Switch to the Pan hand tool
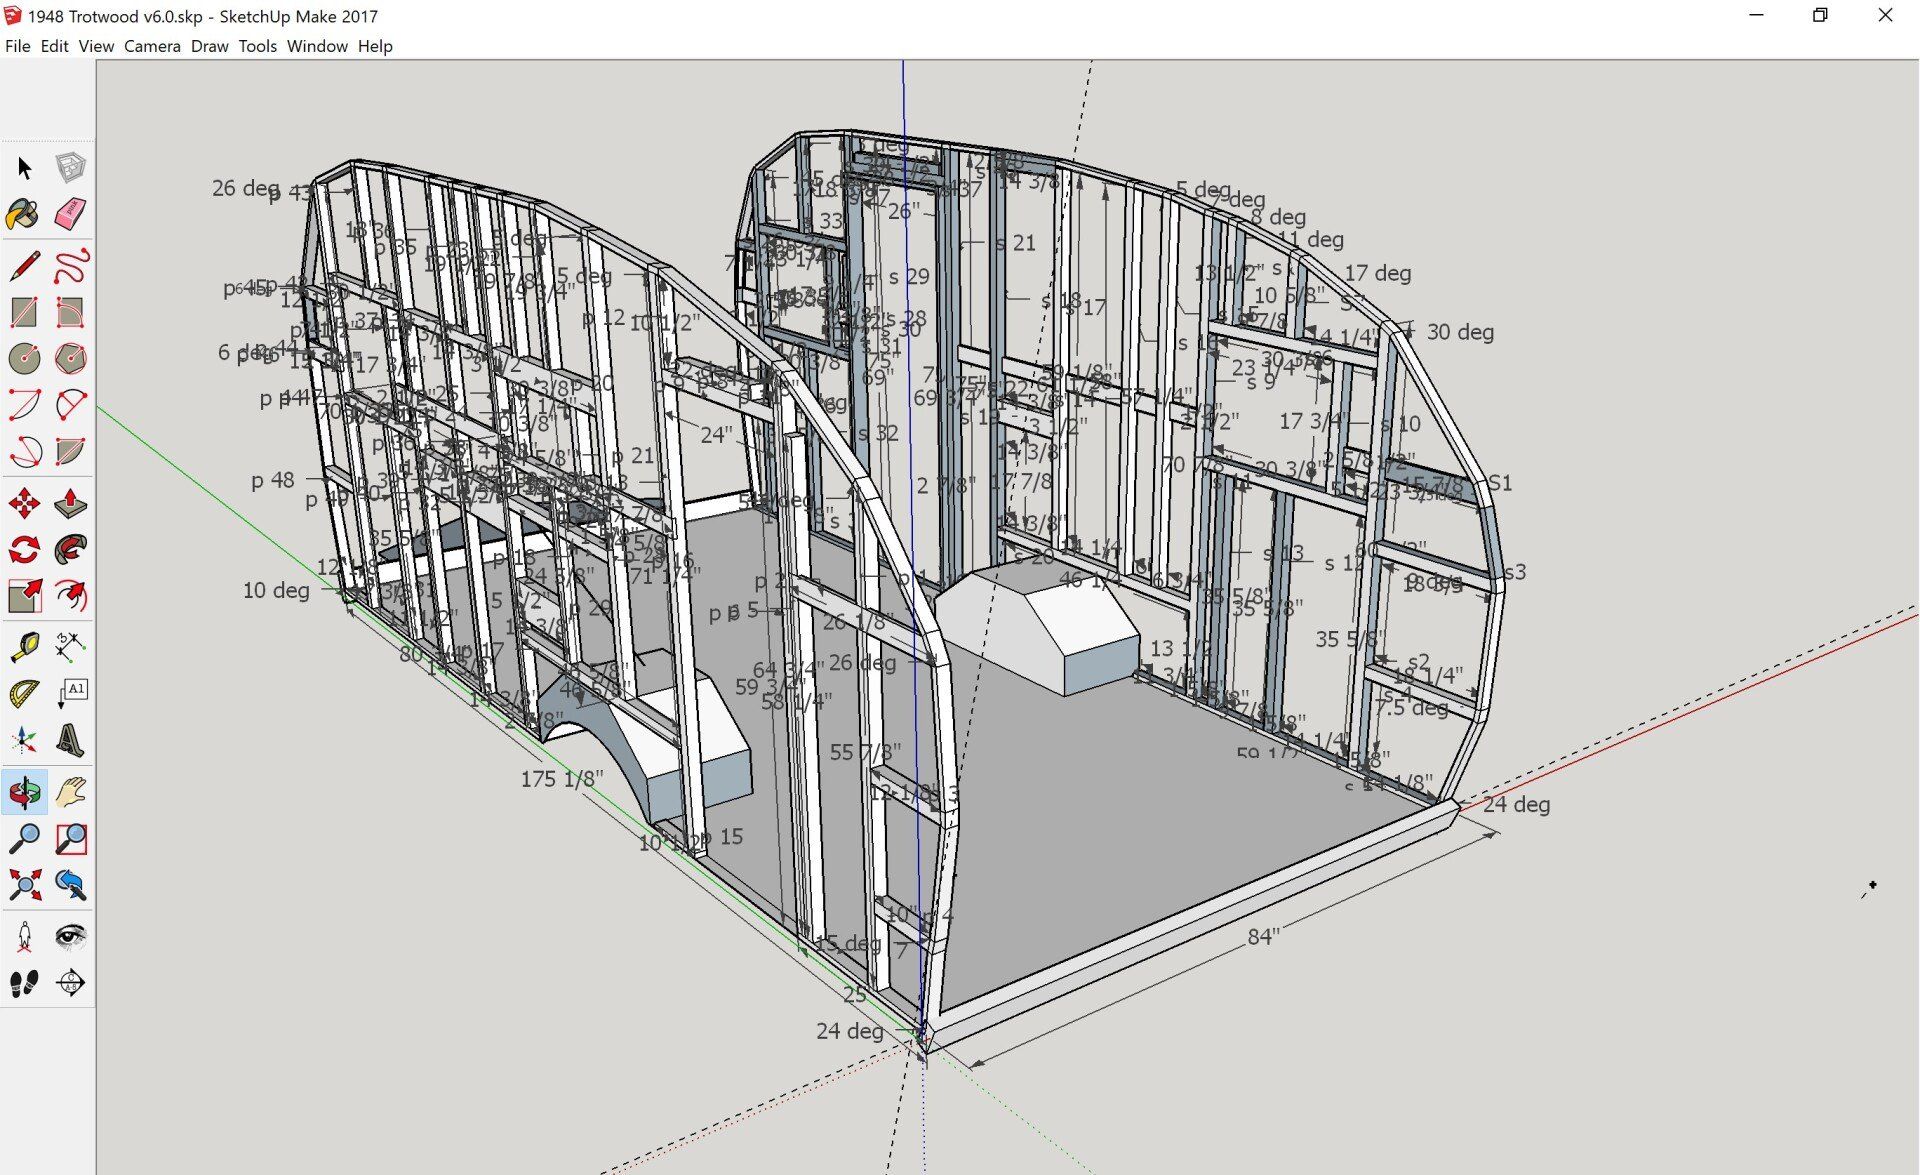 coord(70,793)
